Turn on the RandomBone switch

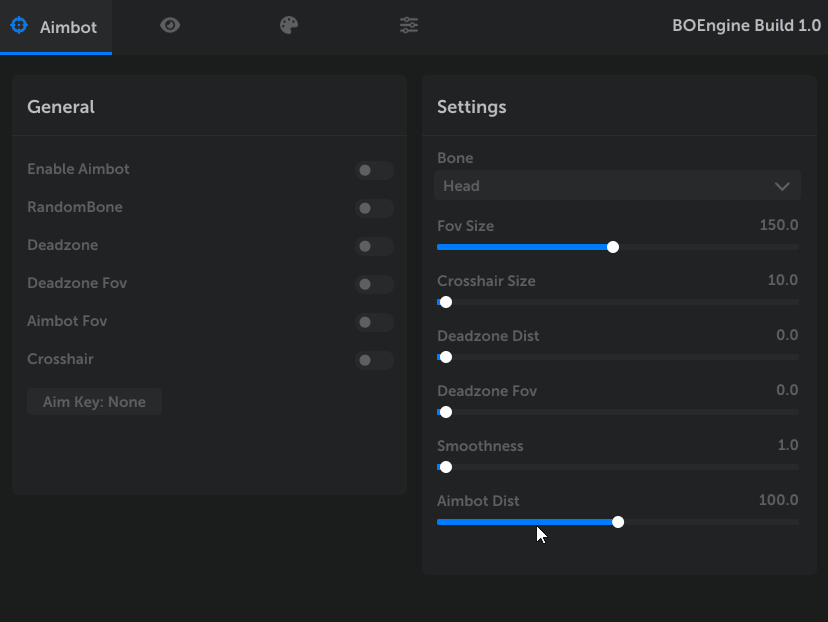click(x=374, y=208)
